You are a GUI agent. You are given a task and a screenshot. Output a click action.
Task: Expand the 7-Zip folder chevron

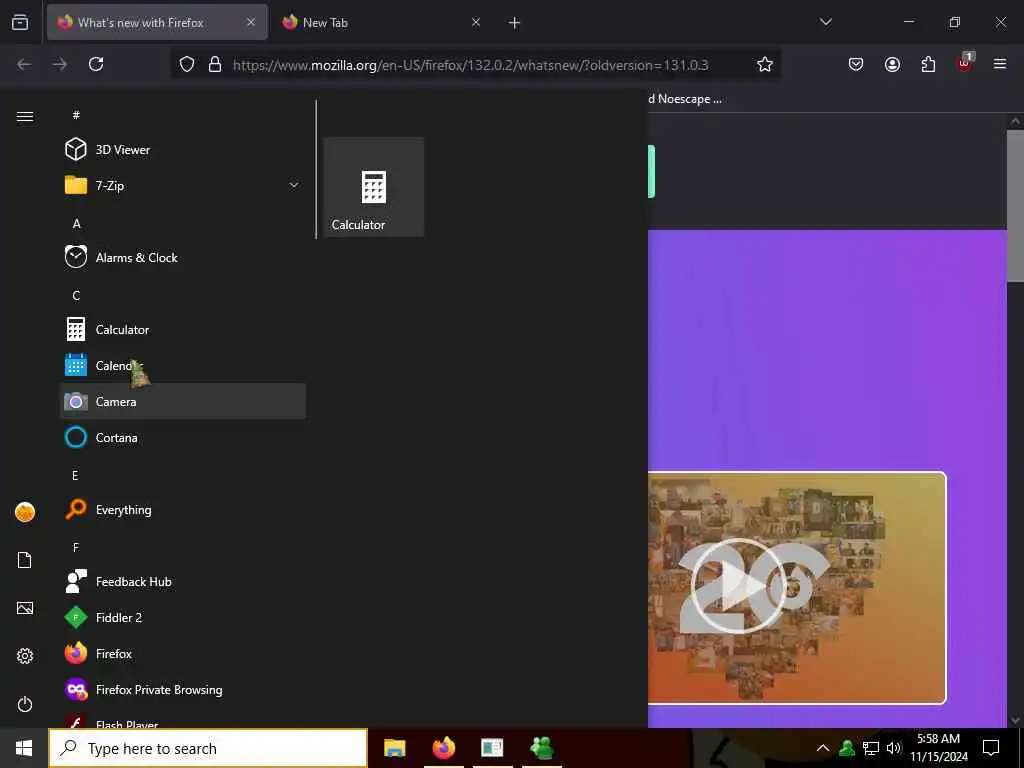pos(294,185)
